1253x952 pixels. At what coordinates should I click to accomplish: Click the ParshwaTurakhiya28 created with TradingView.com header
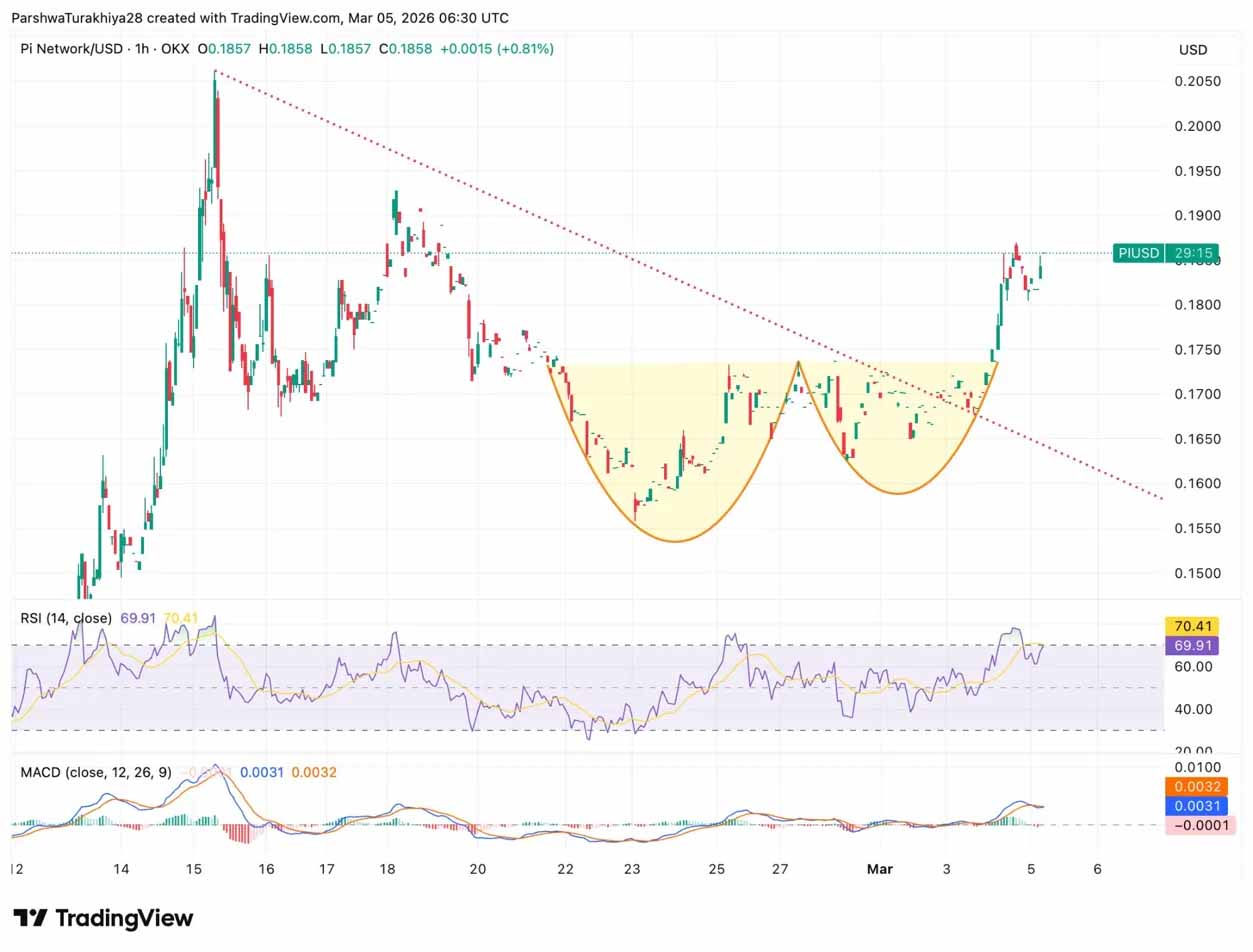261,18
